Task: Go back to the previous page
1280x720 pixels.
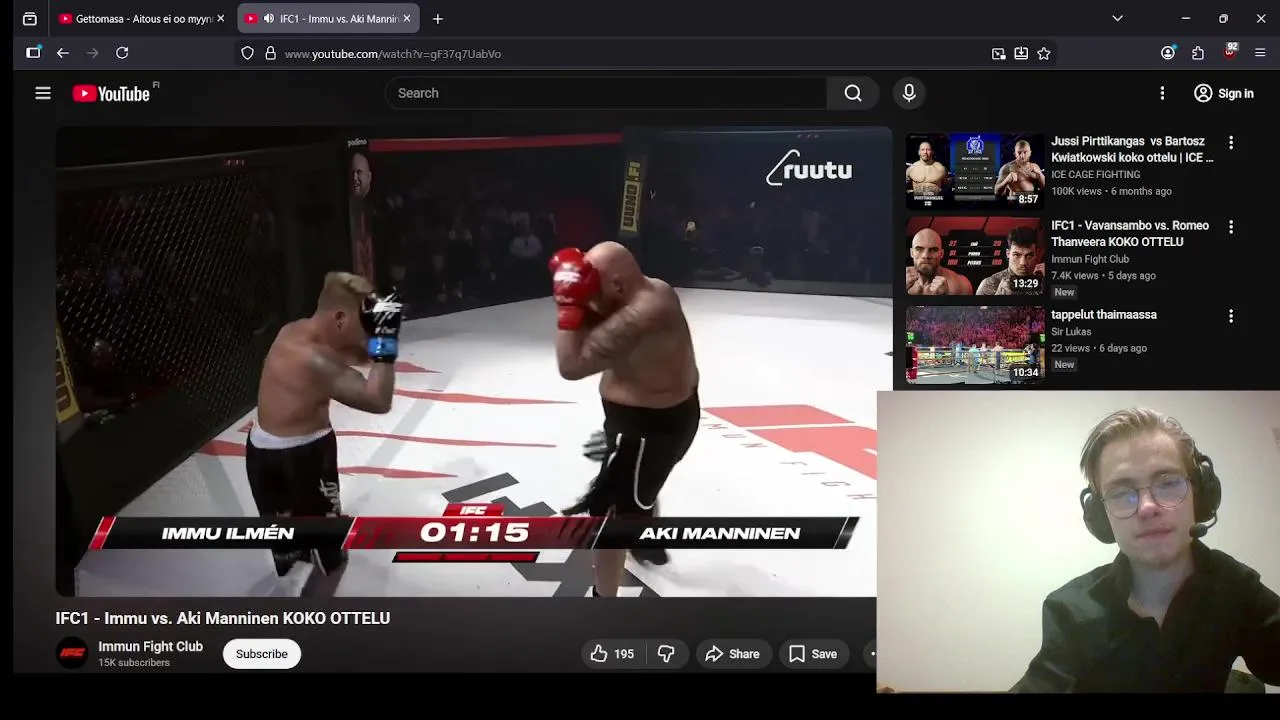Action: (63, 53)
